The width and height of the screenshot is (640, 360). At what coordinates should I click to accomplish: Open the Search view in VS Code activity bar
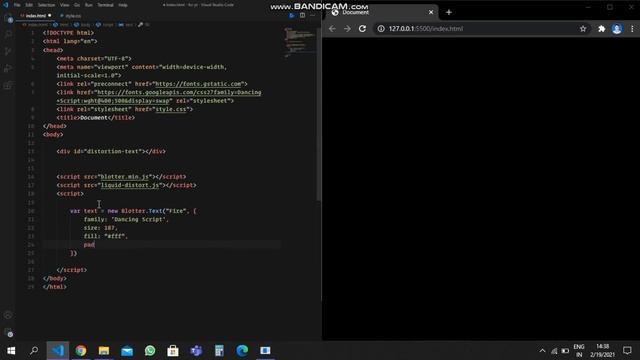pyautogui.click(x=8, y=35)
